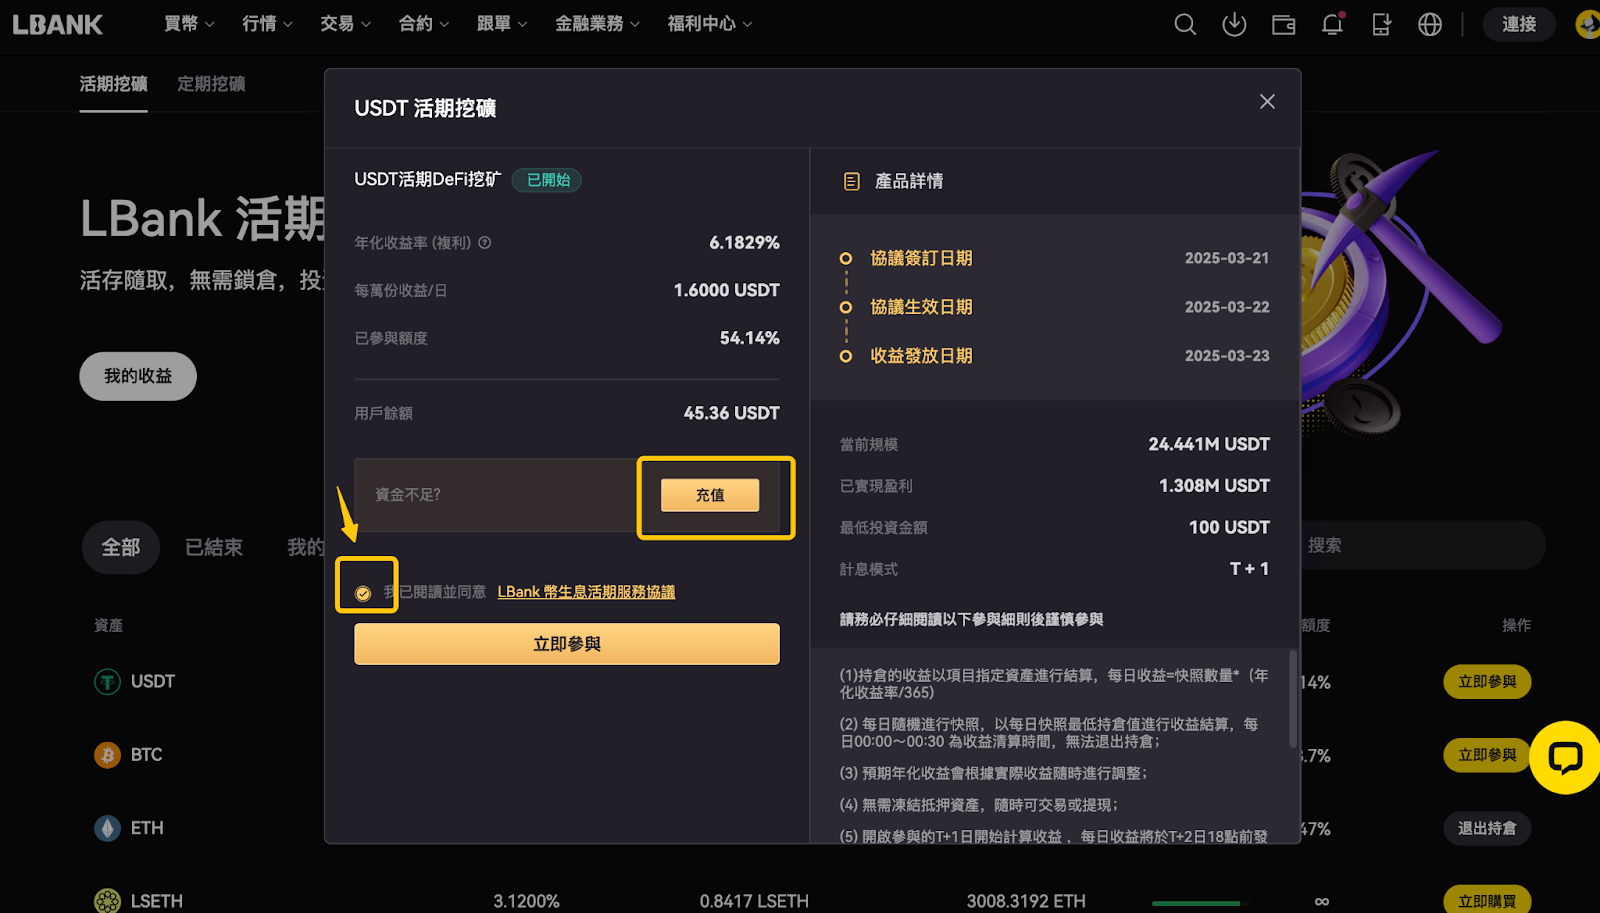This screenshot has width=1600, height=913.
Task: Click the BTC coin icon
Action: tap(107, 755)
